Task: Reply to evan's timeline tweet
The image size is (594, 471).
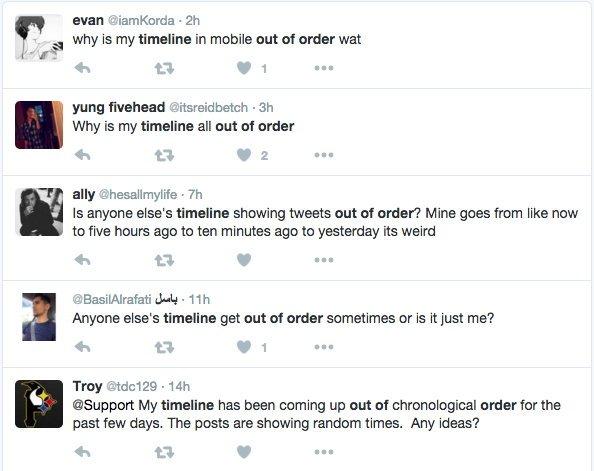Action: pyautogui.click(x=82, y=68)
